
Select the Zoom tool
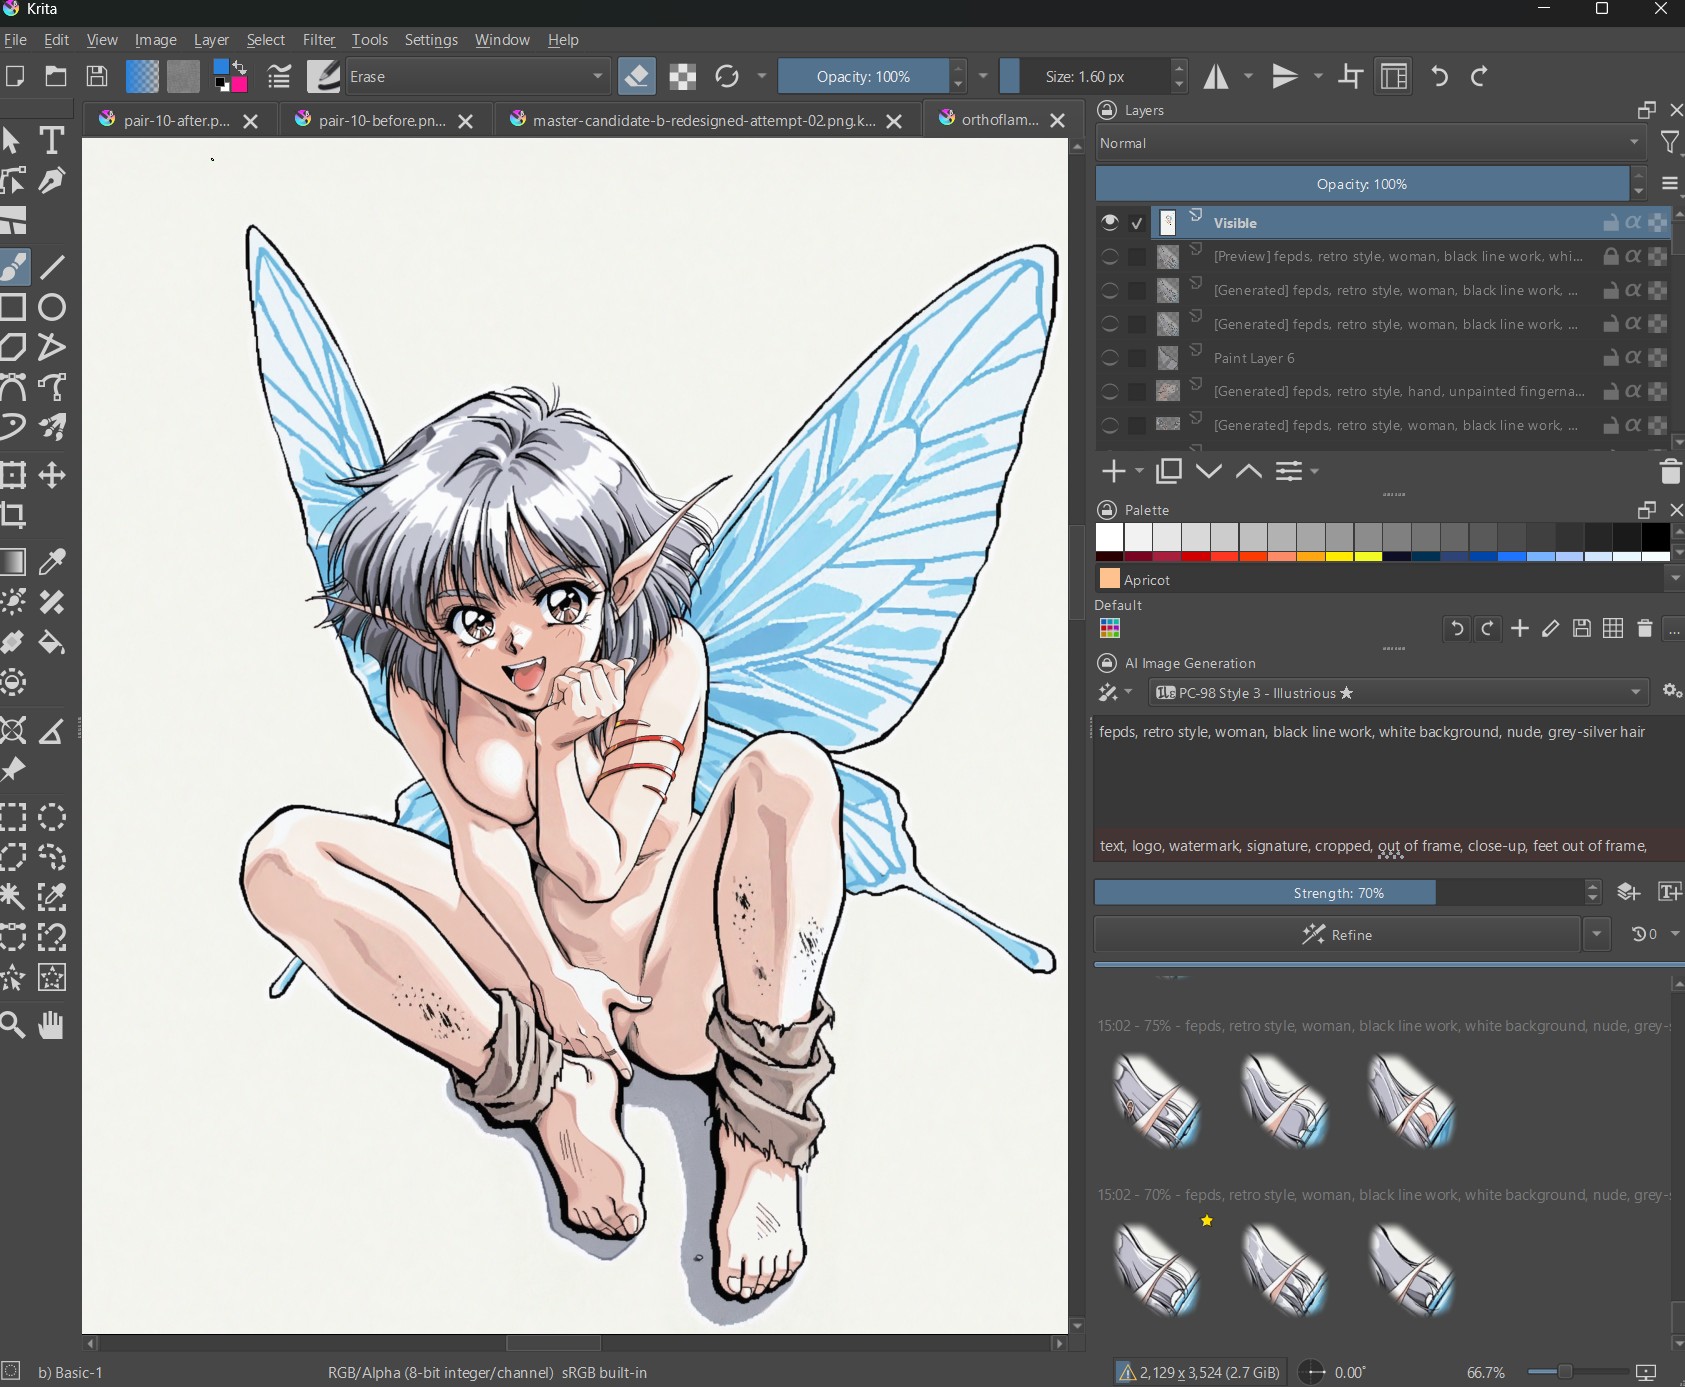click(14, 1025)
